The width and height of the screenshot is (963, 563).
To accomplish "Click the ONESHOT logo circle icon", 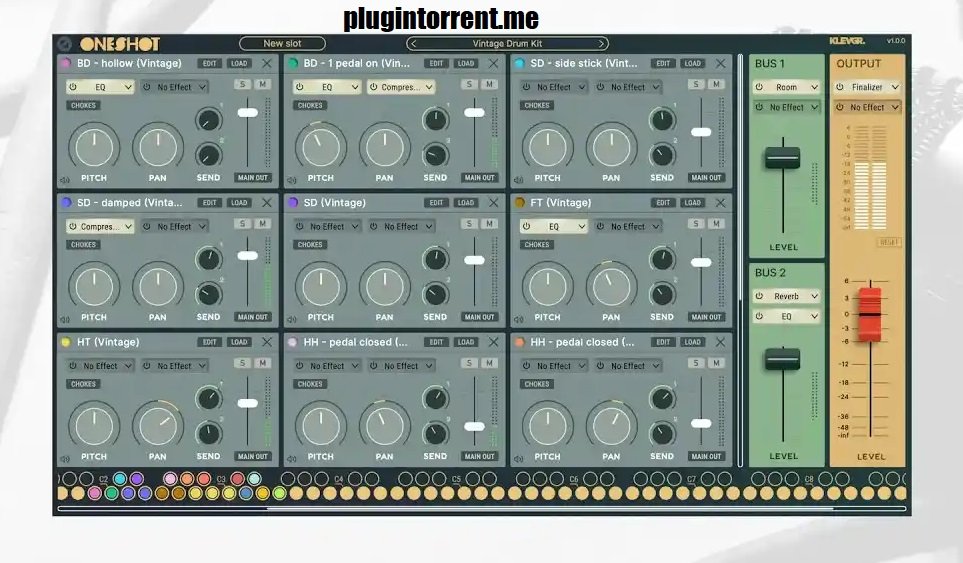I will tap(64, 44).
